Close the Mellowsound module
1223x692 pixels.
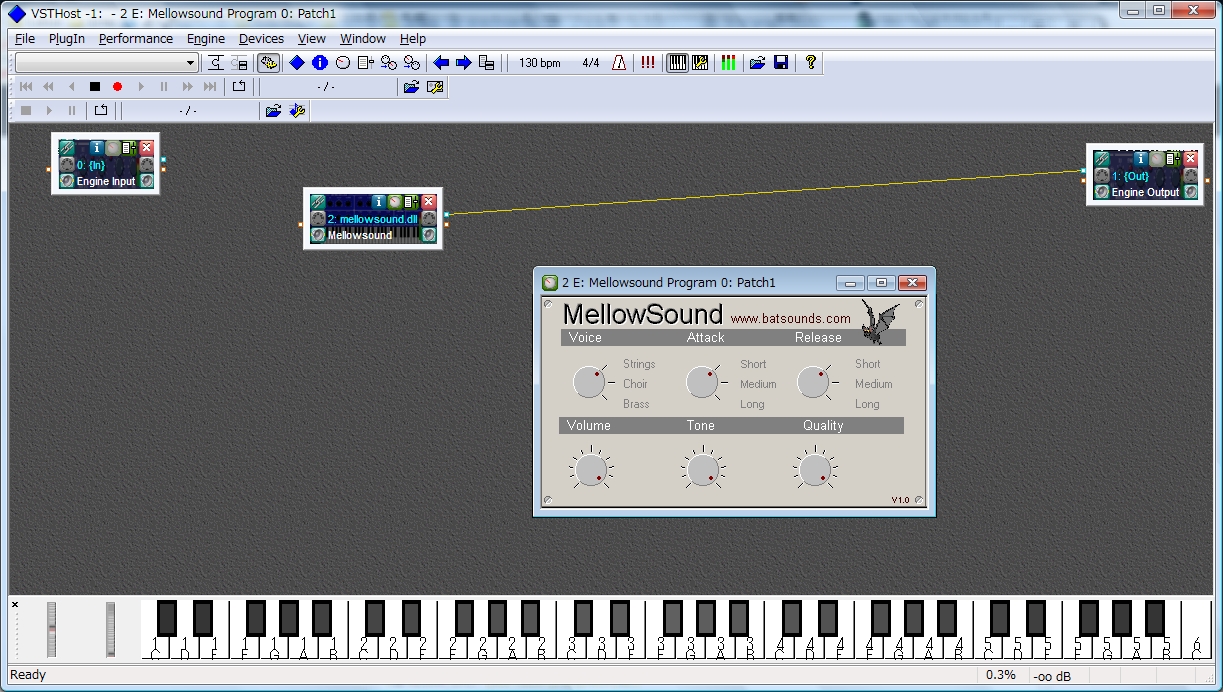click(429, 202)
